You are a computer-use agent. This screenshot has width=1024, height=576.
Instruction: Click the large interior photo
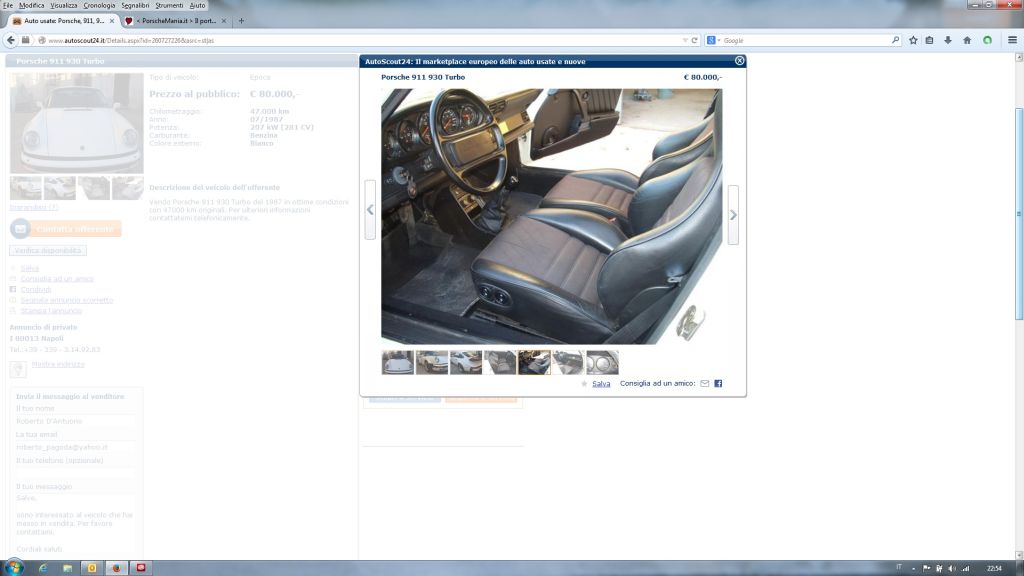[x=552, y=216]
